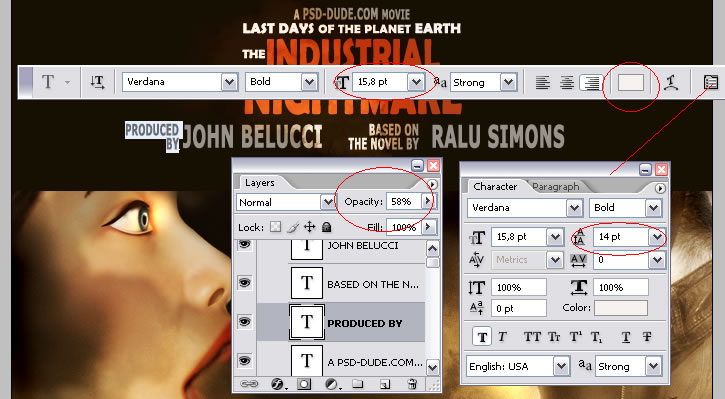Open font family Verdana dropdown in options bar
The width and height of the screenshot is (725, 399).
coord(229,82)
